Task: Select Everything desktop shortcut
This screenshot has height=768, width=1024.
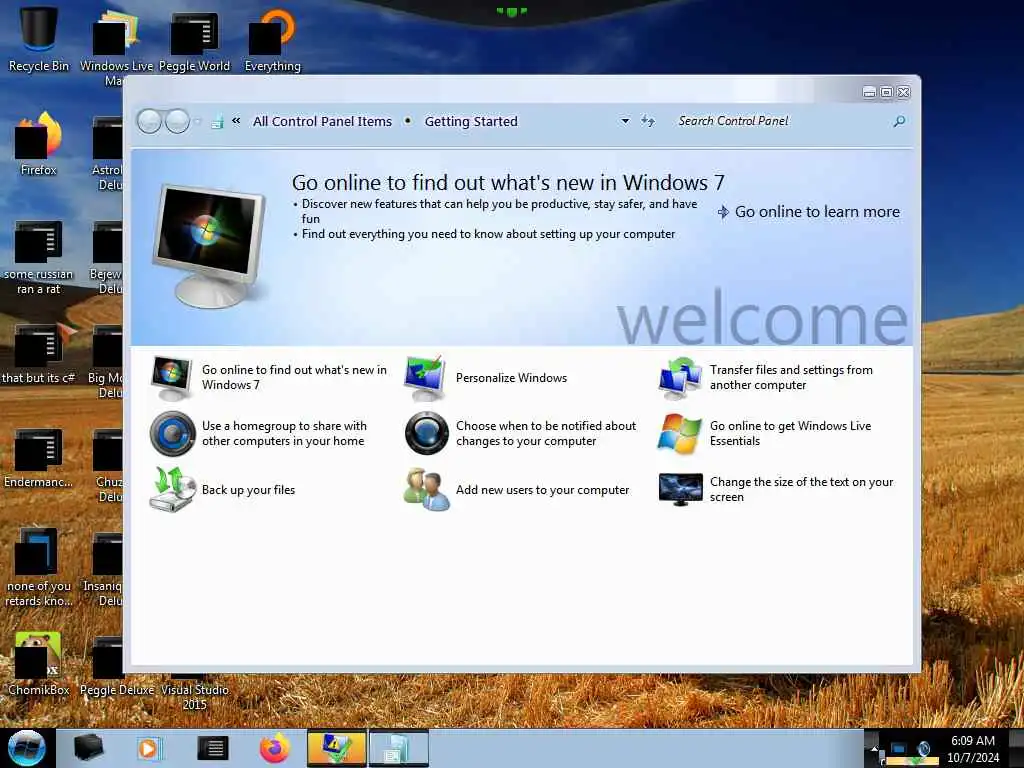Action: [x=272, y=39]
